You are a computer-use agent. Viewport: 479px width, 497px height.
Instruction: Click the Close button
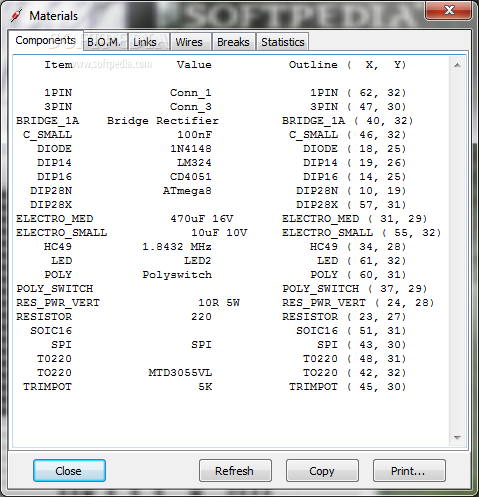pyautogui.click(x=69, y=471)
